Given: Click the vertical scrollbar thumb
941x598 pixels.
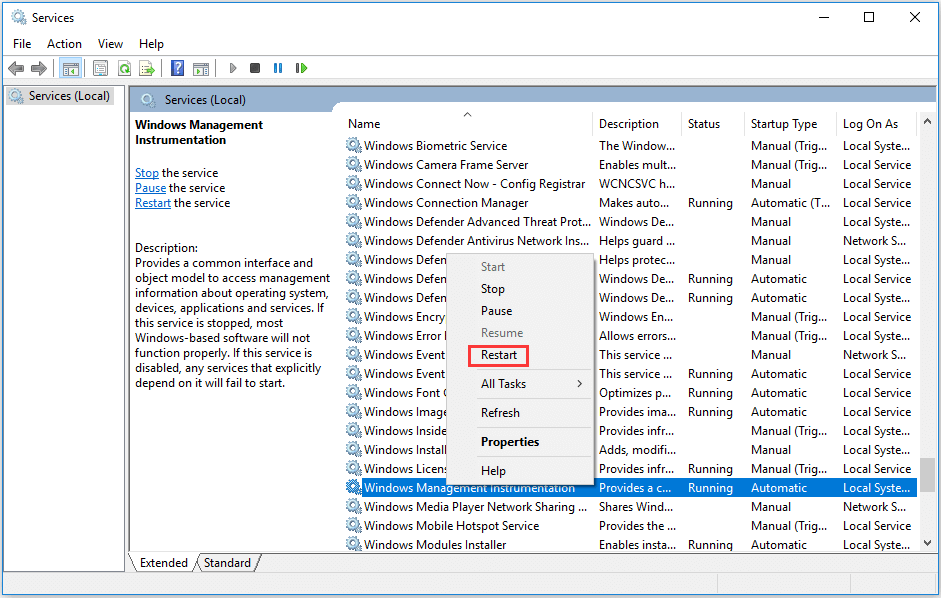Looking at the screenshot, I should (927, 477).
